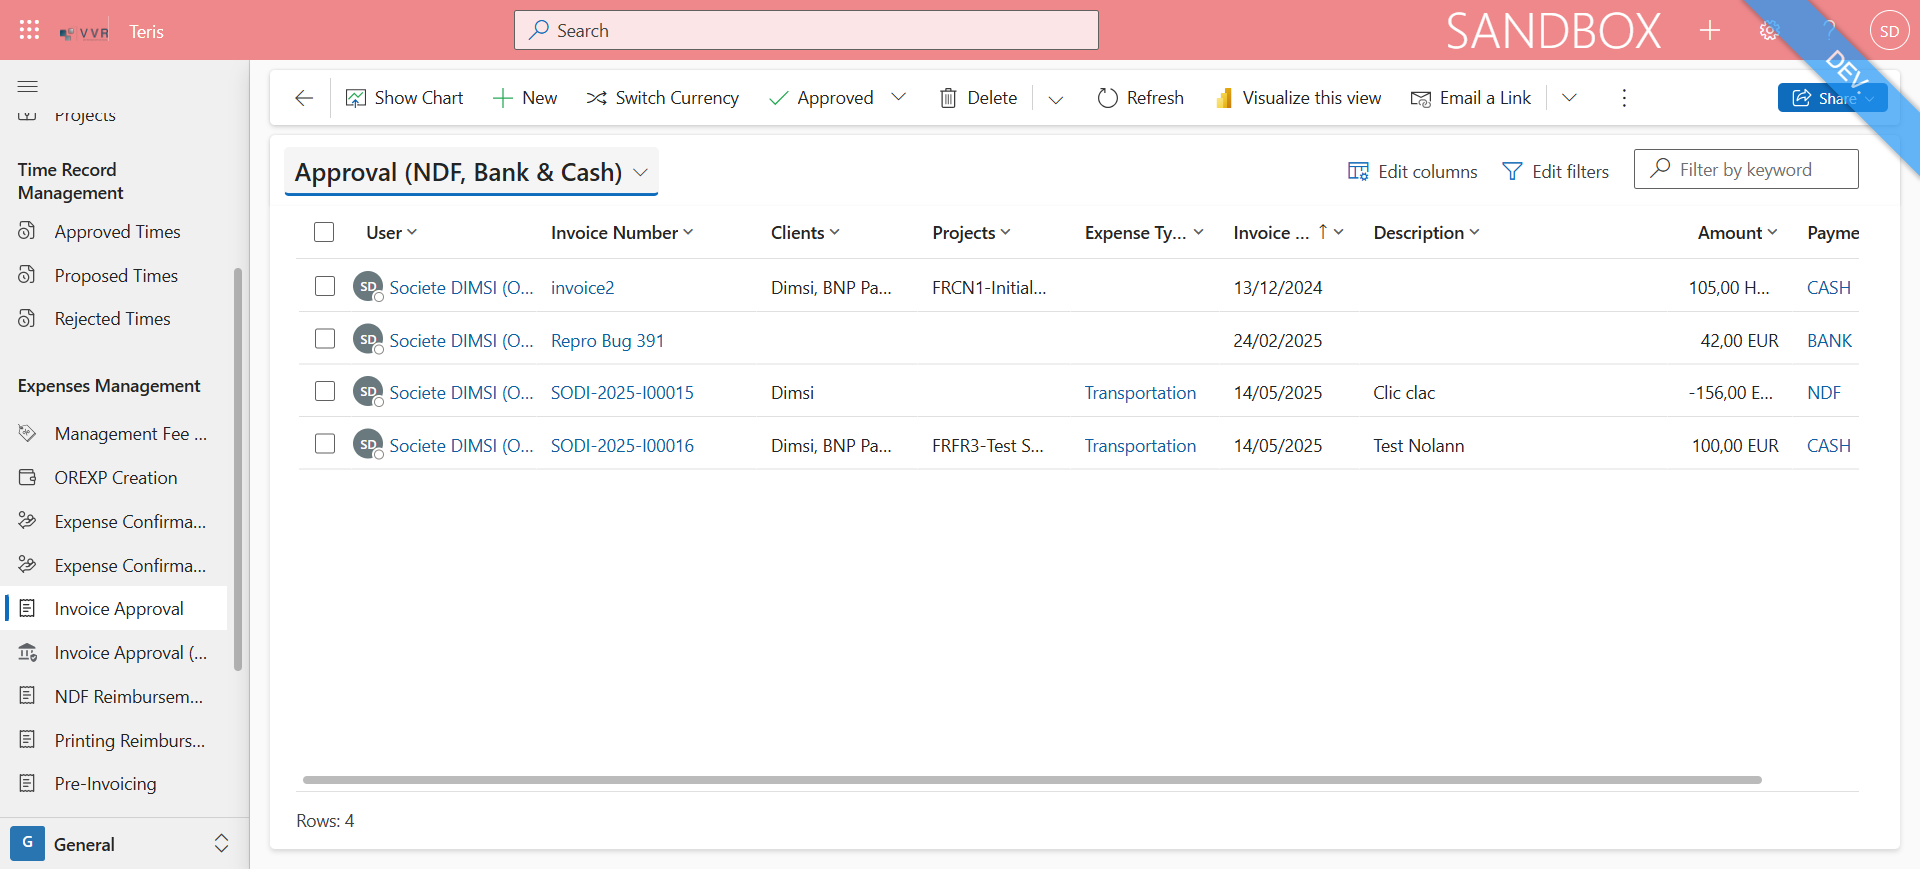
Task: Click the Show Chart button
Action: pos(404,98)
